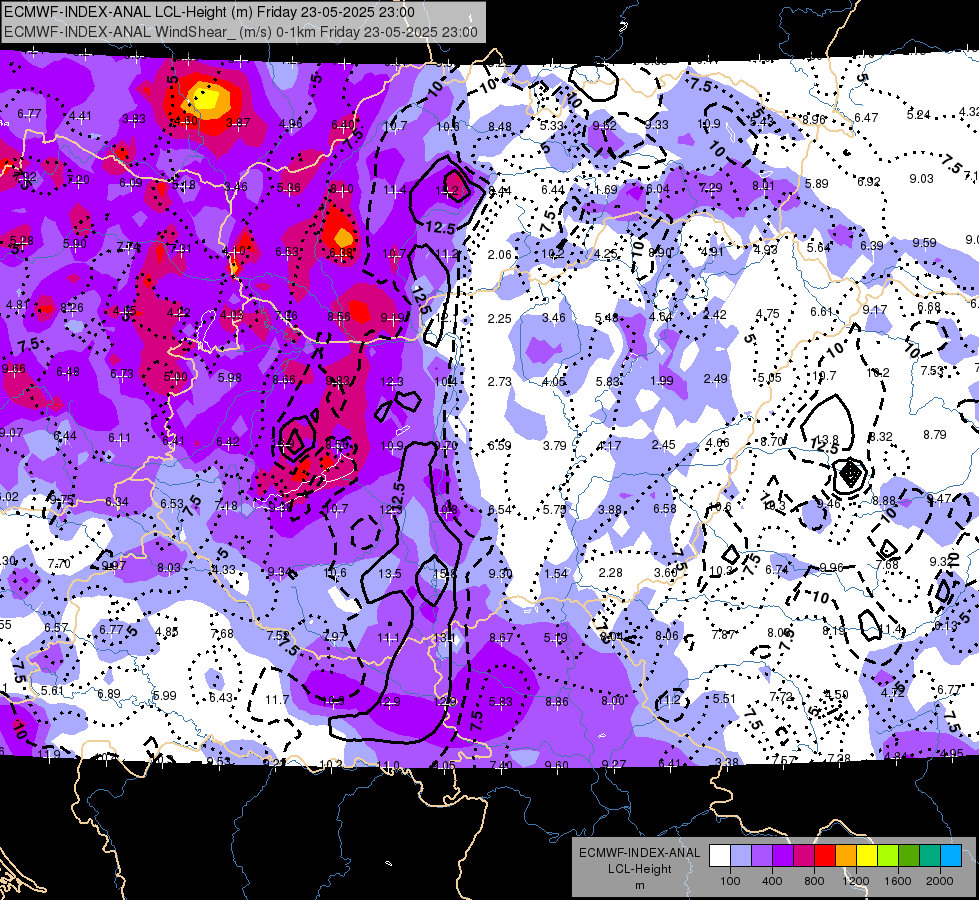The width and height of the screenshot is (979, 900).
Task: Click the wind shear value 5.98
Action: pyautogui.click(x=230, y=378)
